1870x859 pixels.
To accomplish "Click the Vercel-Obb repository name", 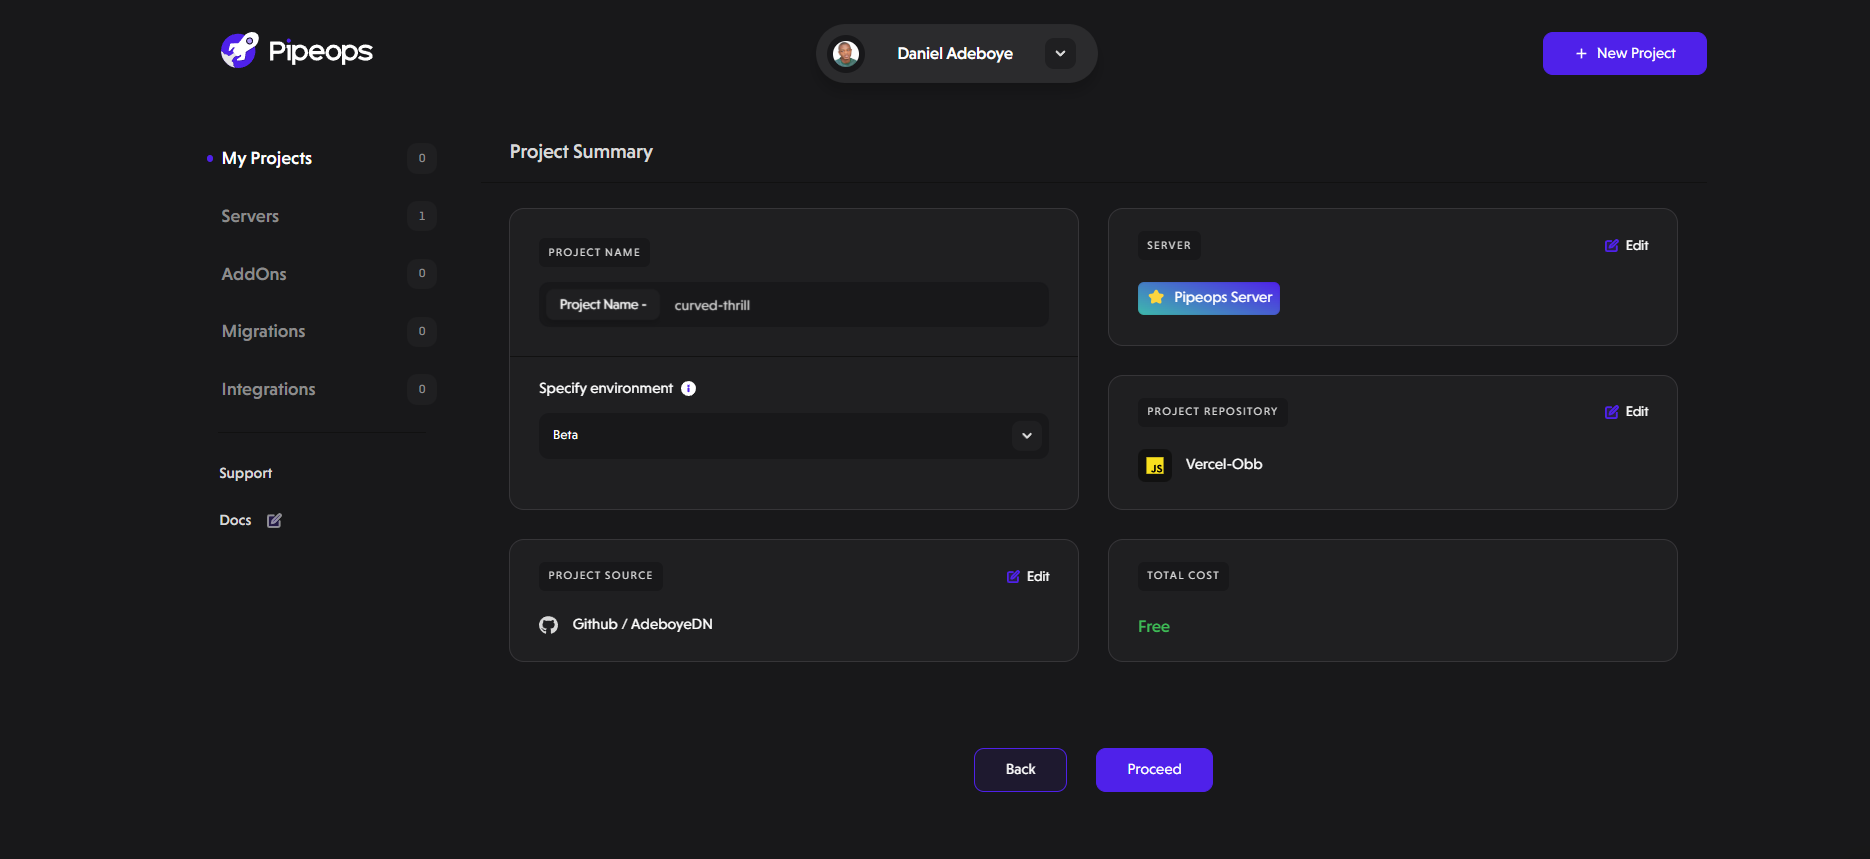I will click(1224, 464).
